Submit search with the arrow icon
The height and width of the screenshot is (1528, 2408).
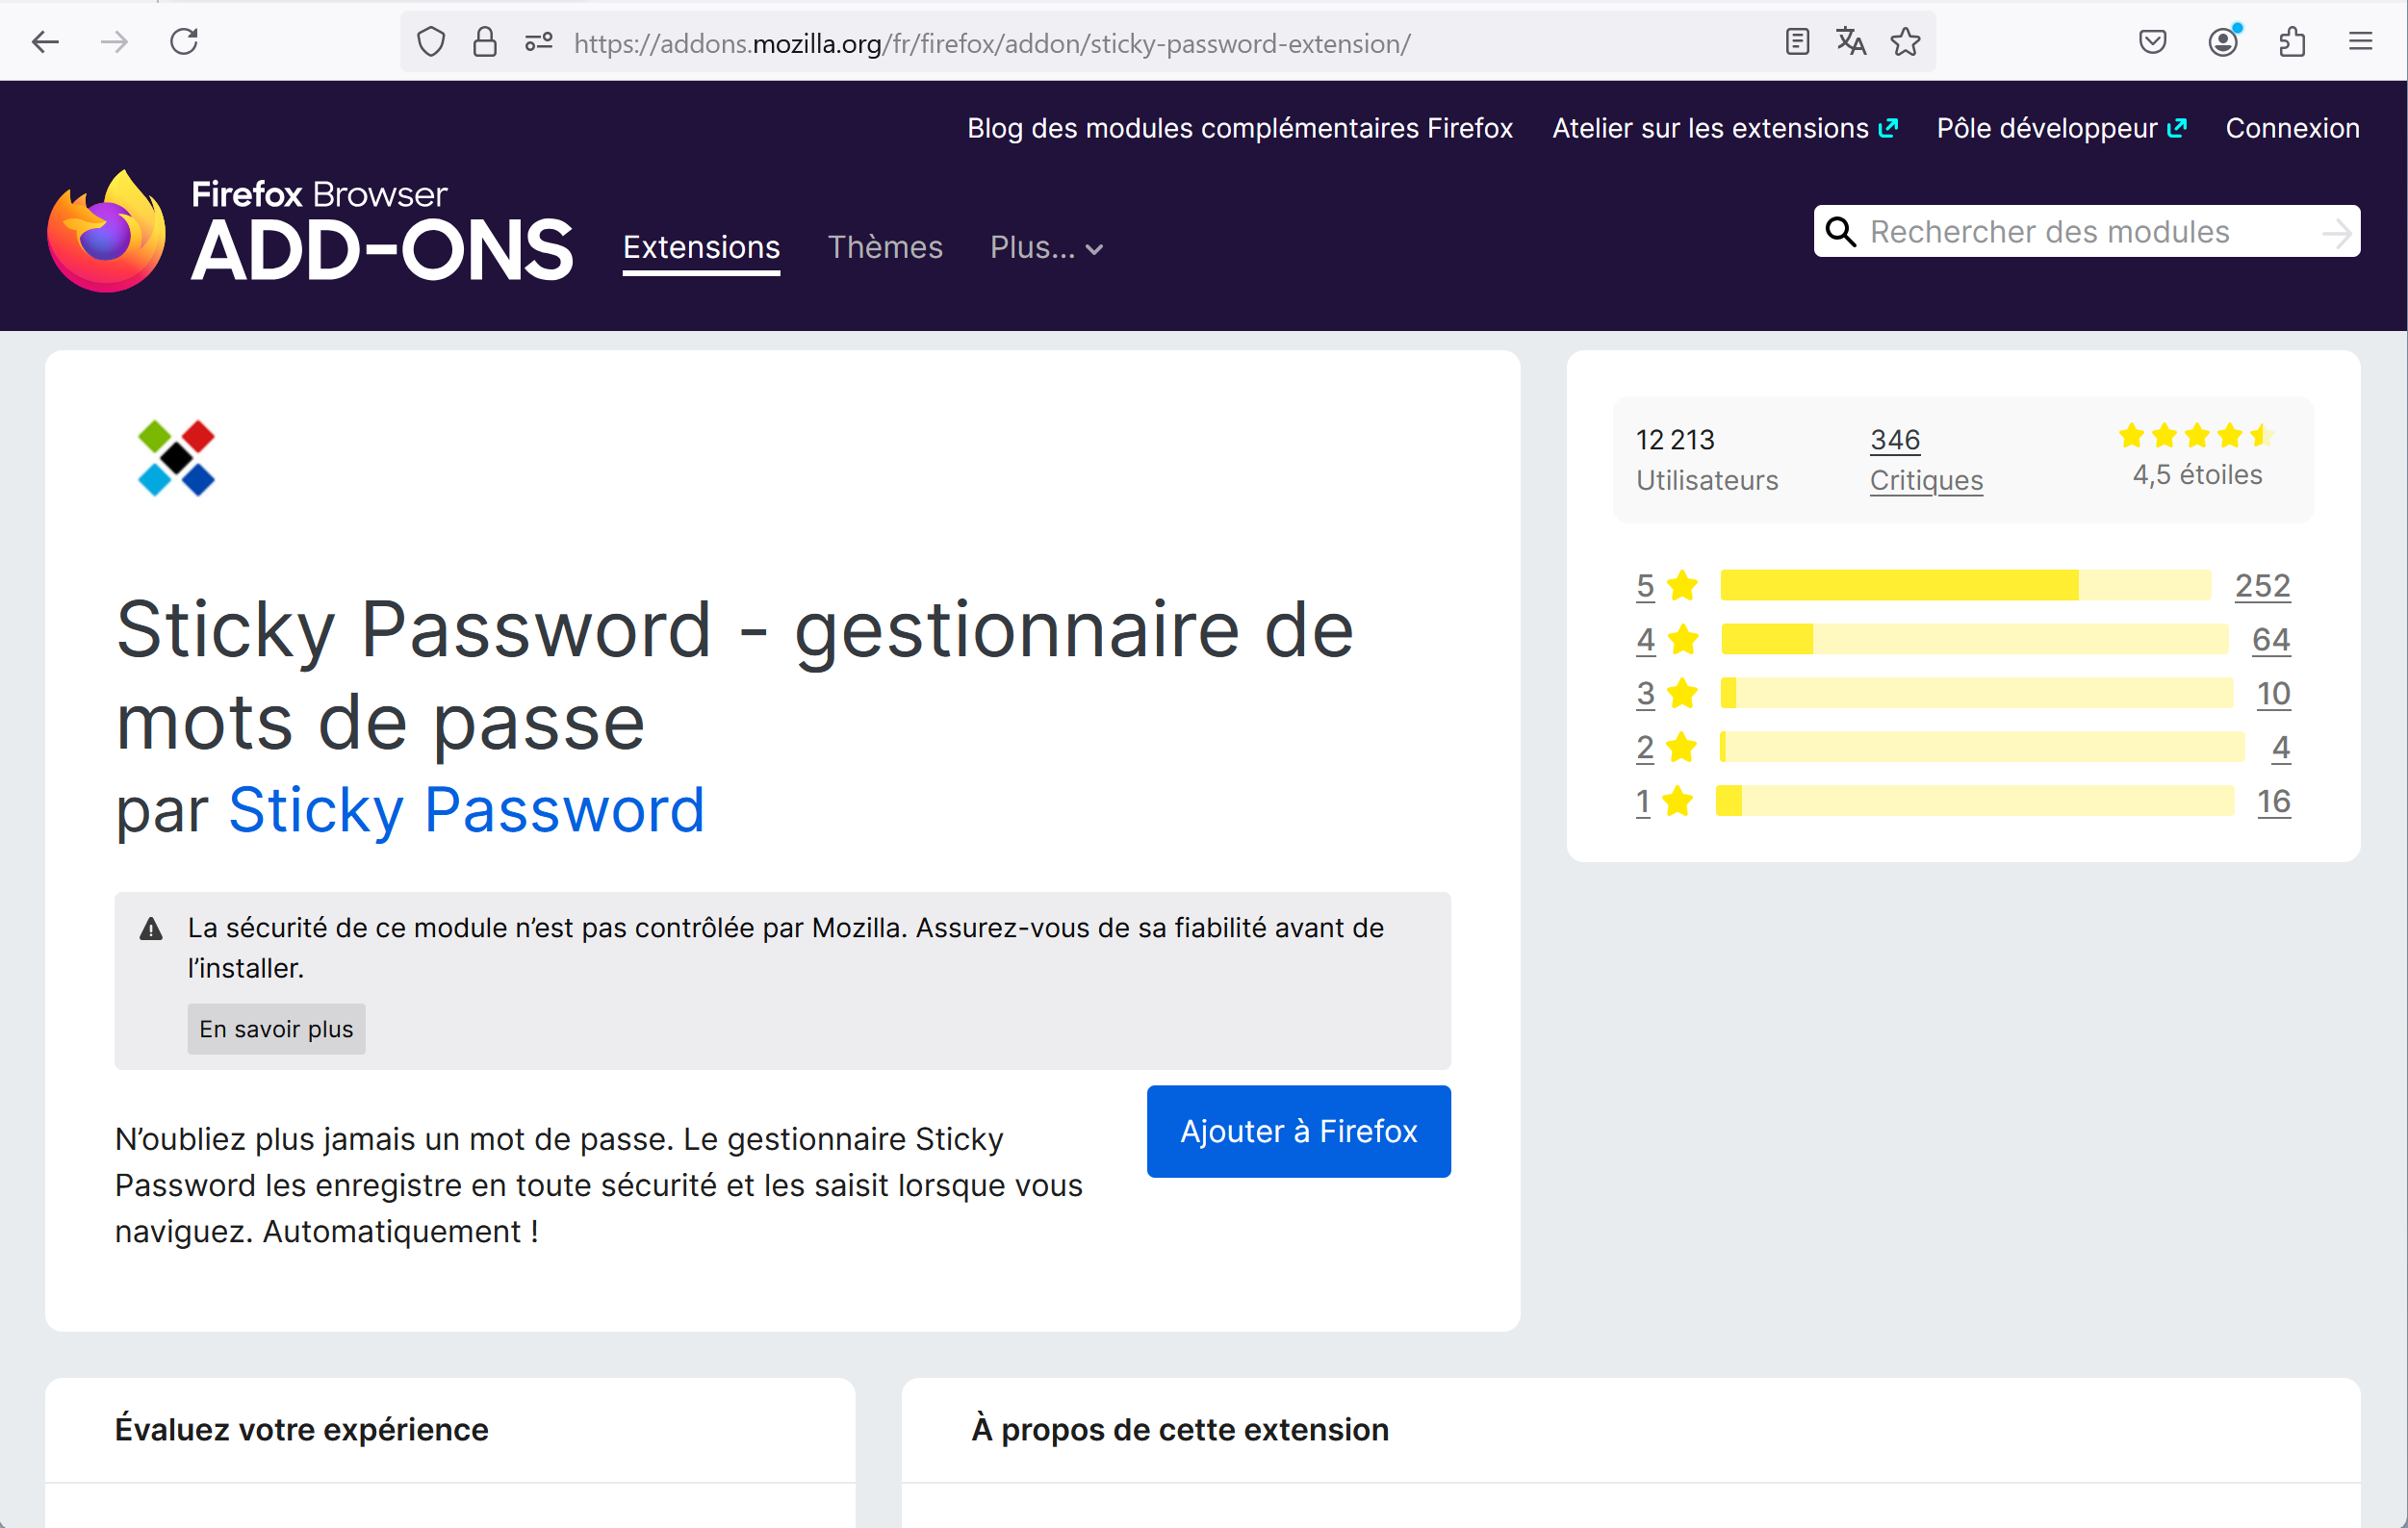[x=2336, y=233]
